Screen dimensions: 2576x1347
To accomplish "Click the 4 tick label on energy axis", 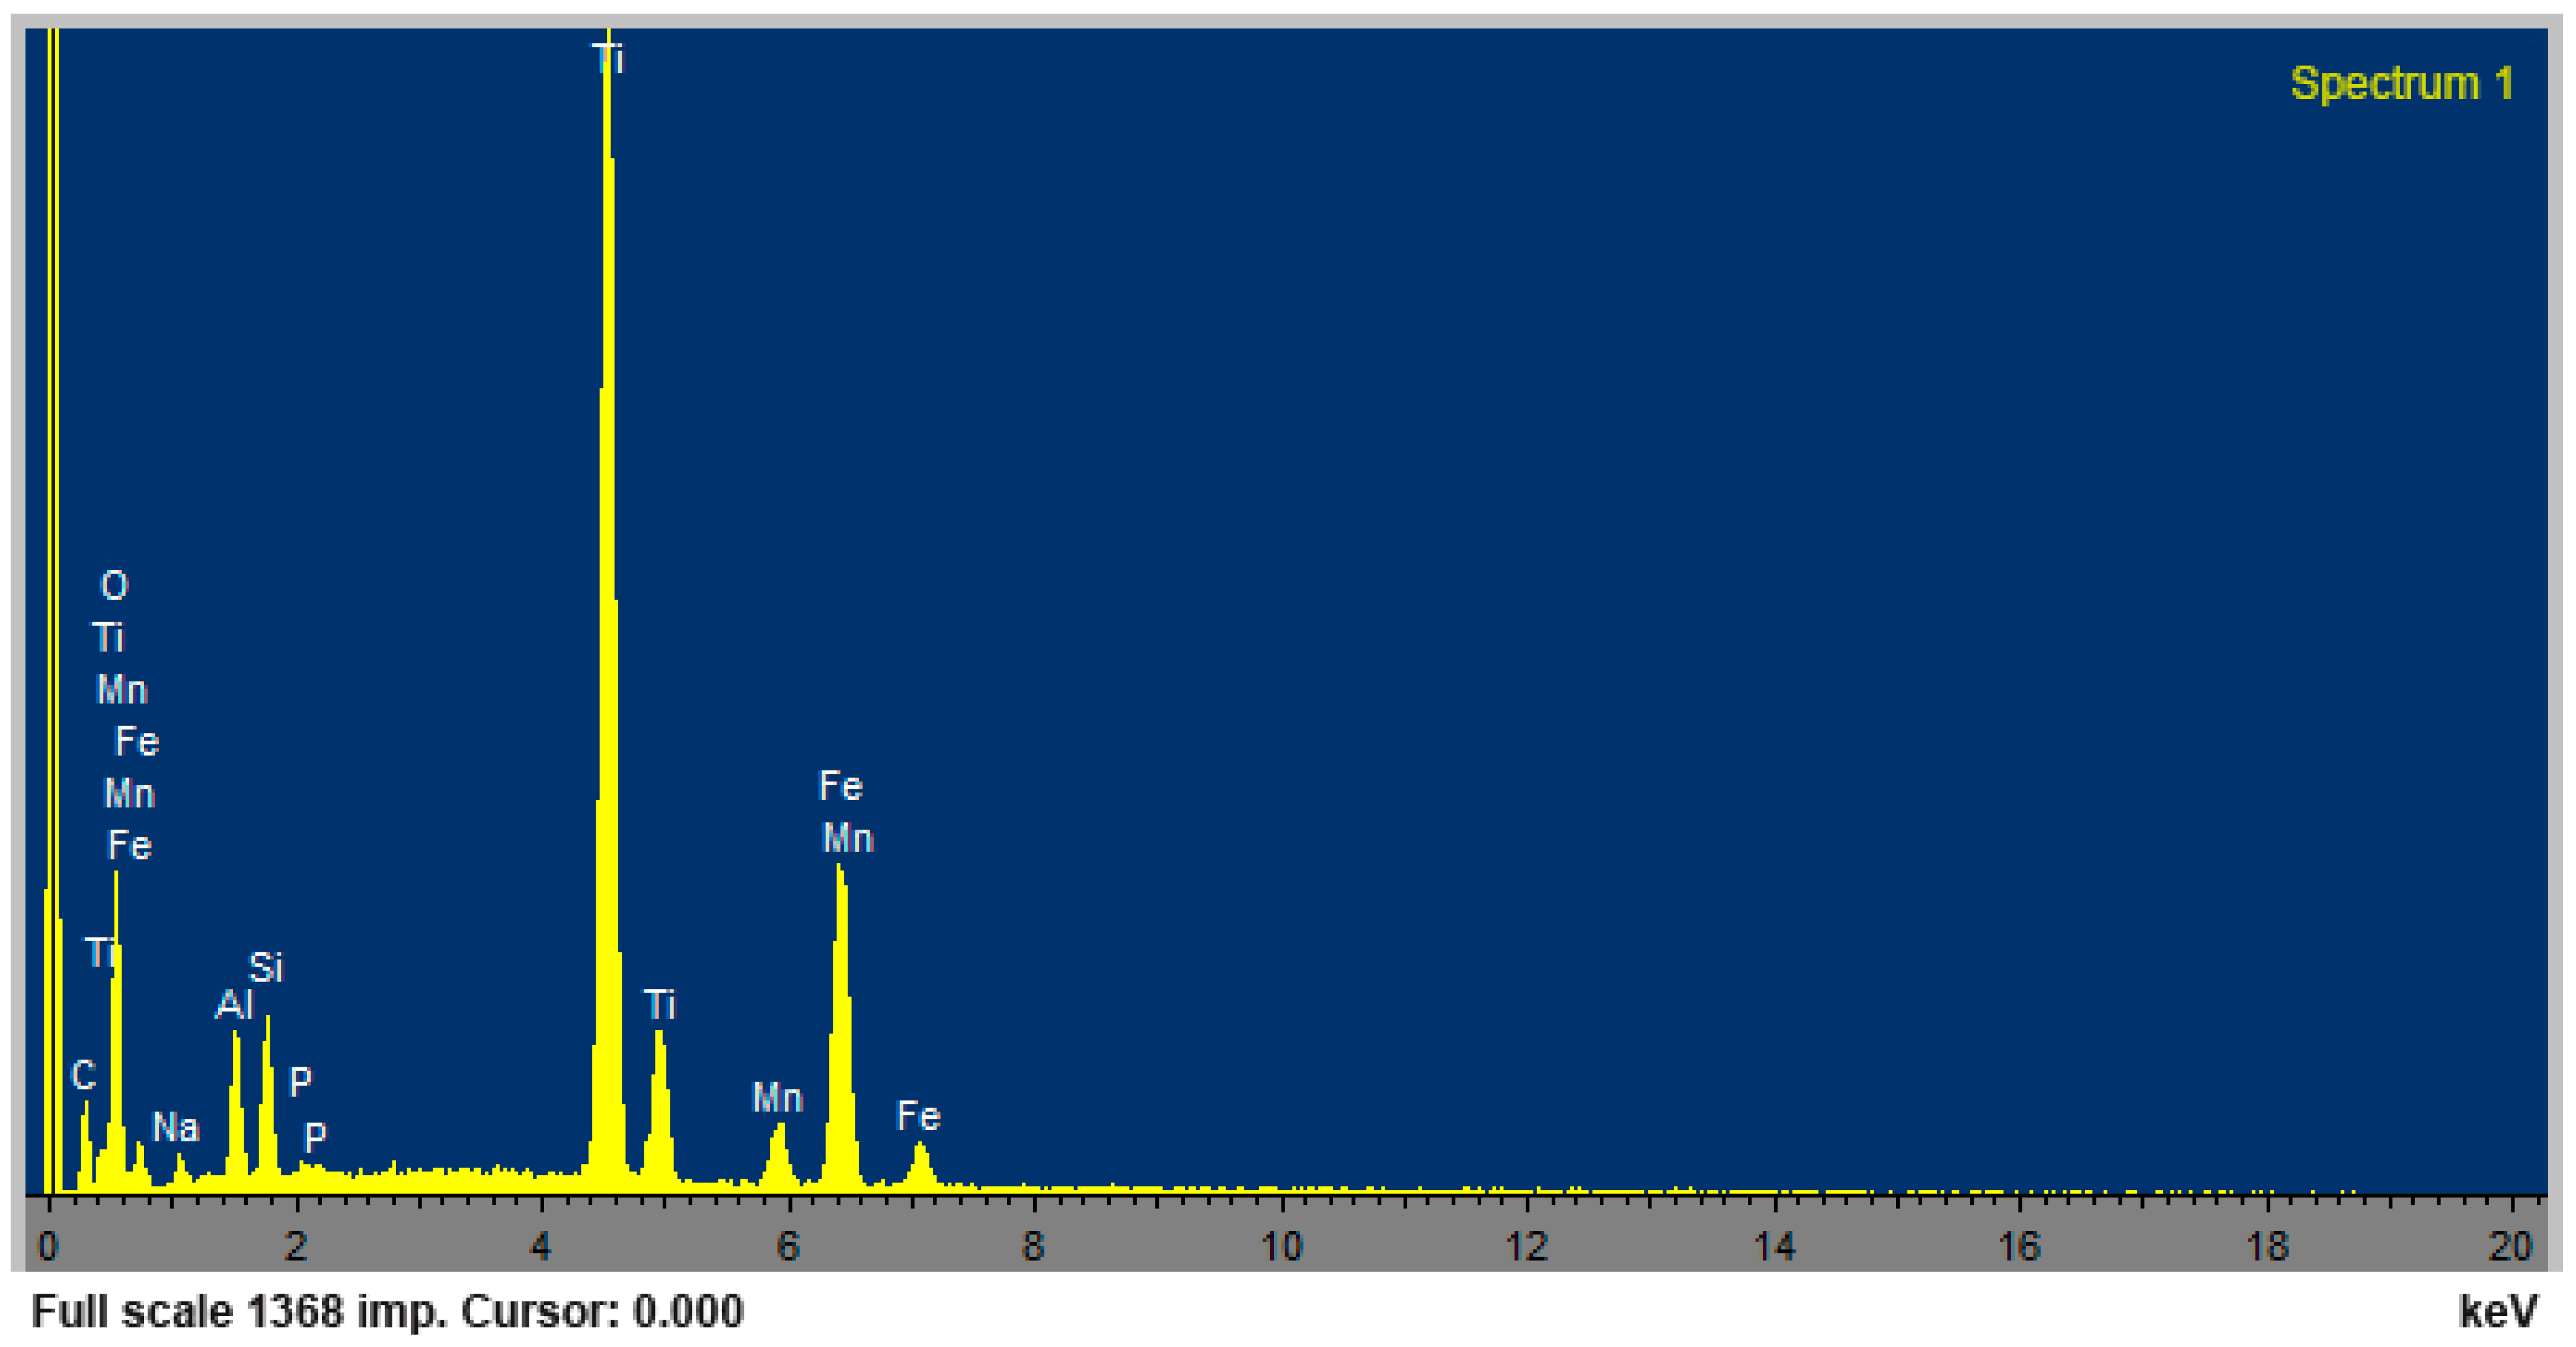I will [541, 1246].
